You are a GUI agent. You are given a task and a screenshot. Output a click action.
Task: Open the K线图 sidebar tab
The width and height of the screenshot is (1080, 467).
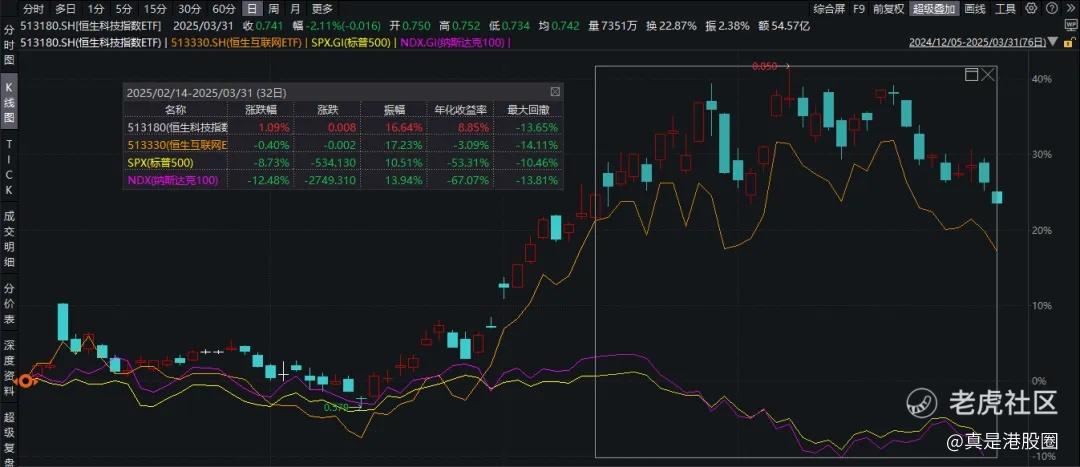click(9, 104)
